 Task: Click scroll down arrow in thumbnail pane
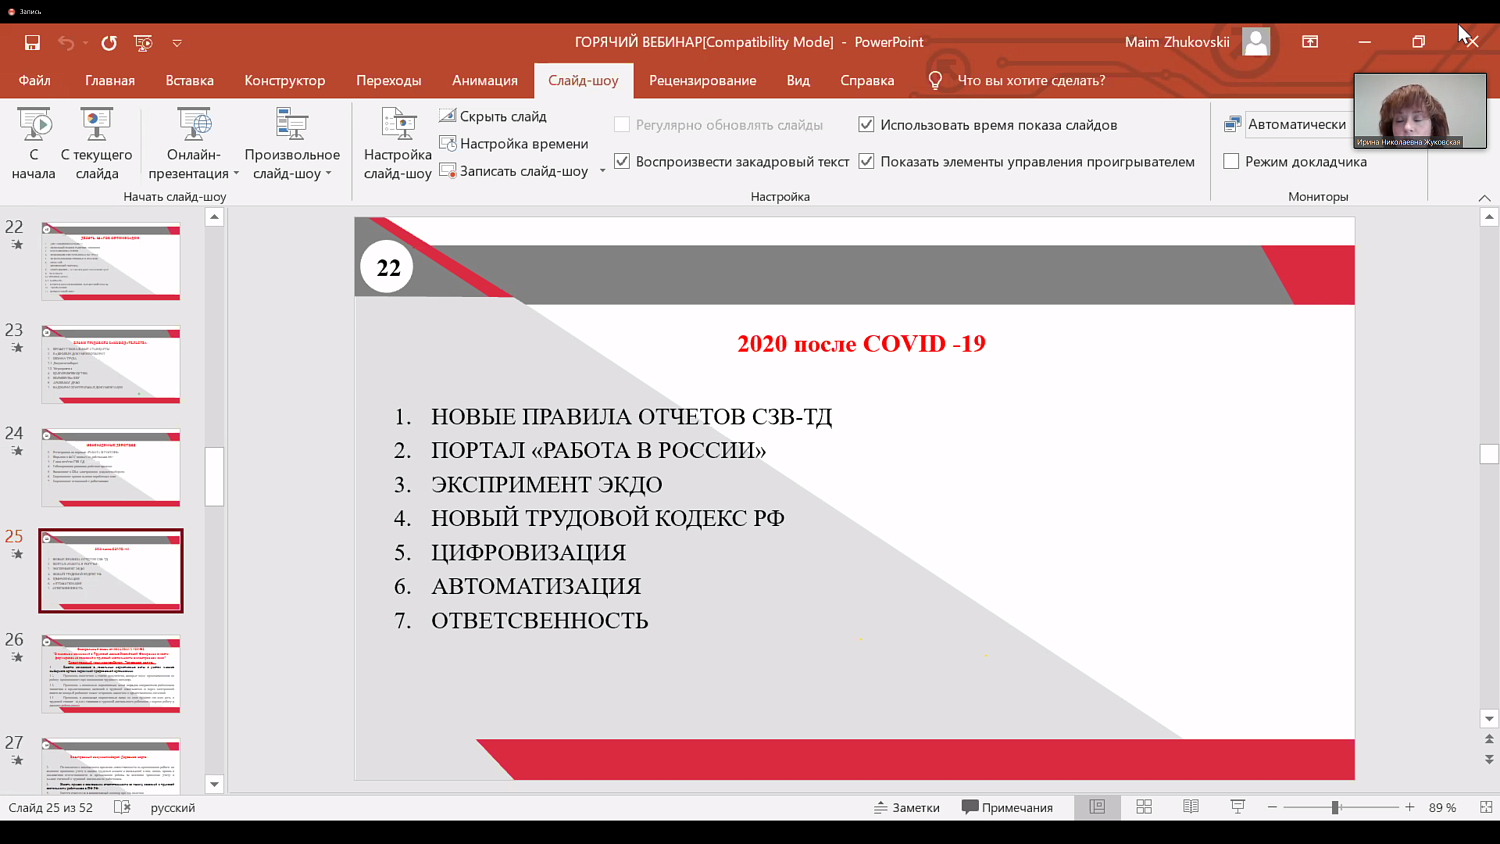click(x=214, y=785)
